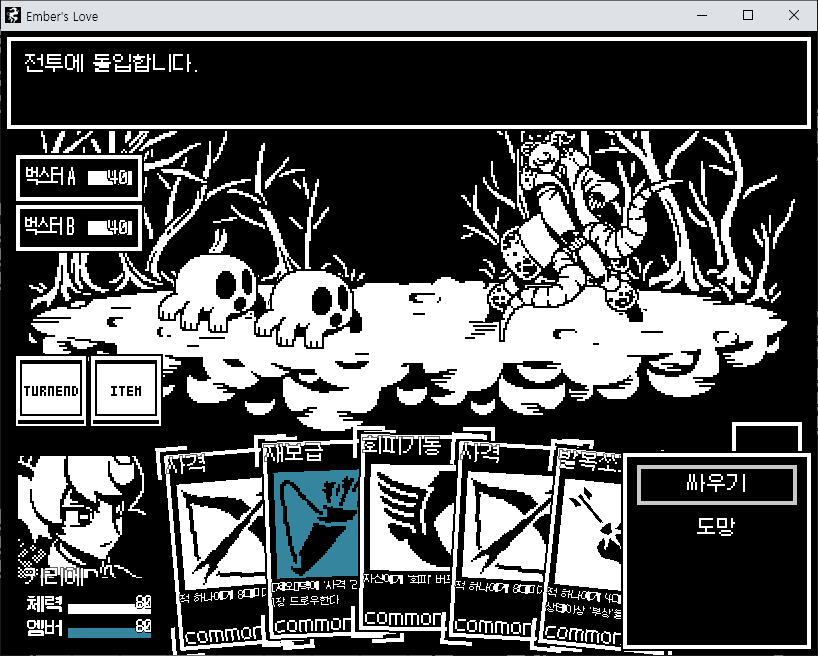Choose 싸우기 in the battle menu
Viewport: 818px width, 656px height.
coord(717,485)
